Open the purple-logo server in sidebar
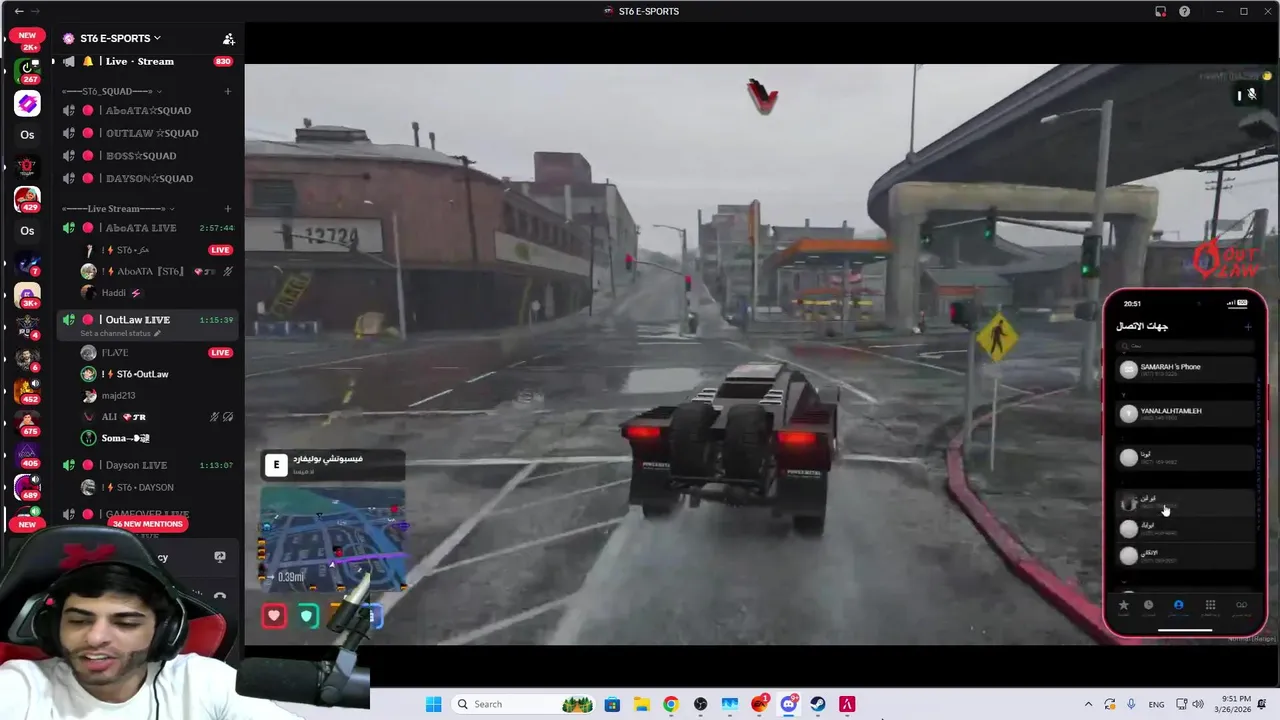 pyautogui.click(x=27, y=103)
